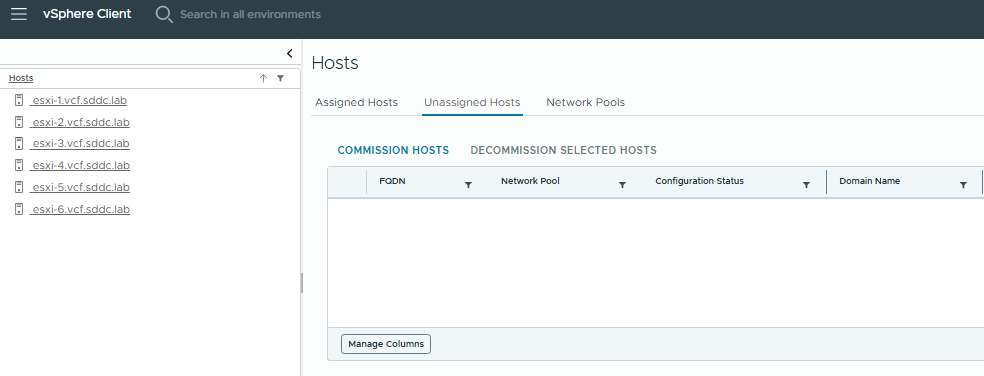Open the Manage Columns button
984x376 pixels.
386,344
